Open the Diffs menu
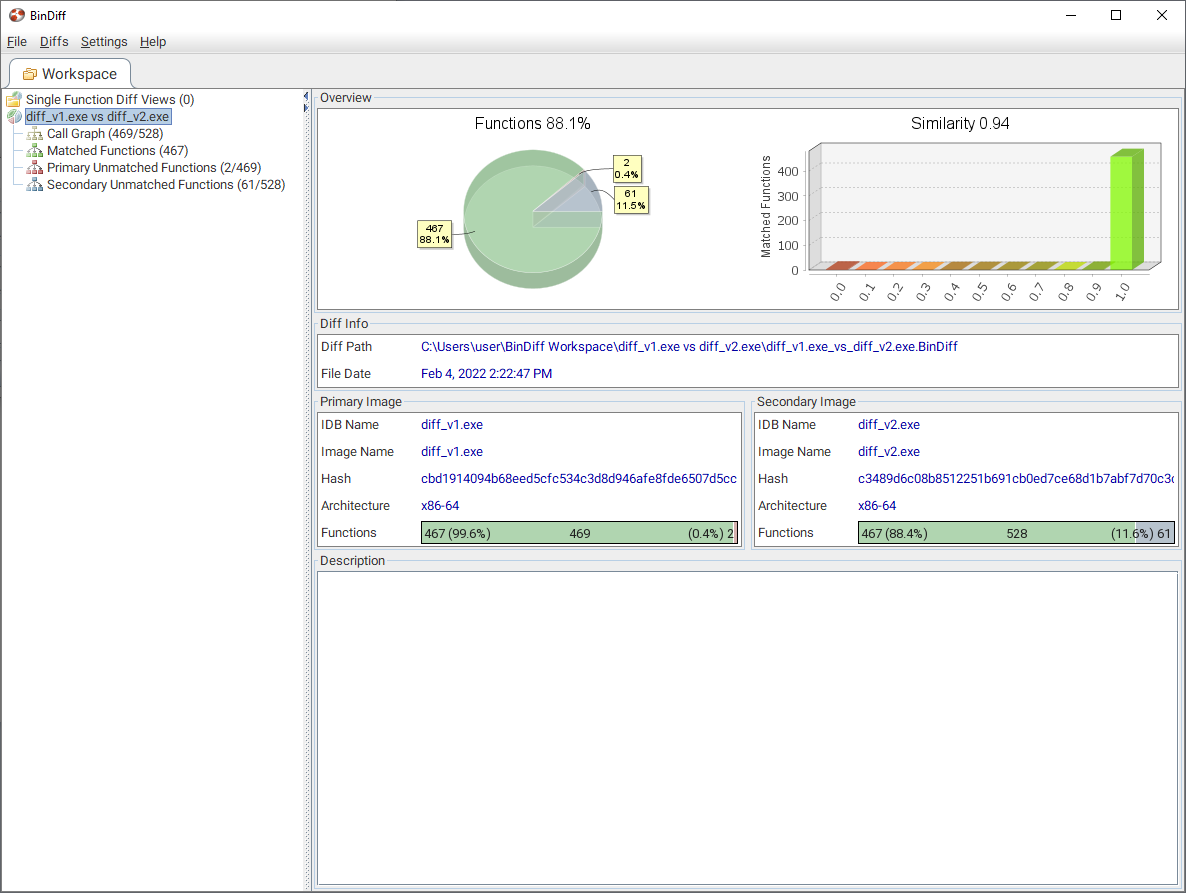The width and height of the screenshot is (1186, 893). [54, 42]
